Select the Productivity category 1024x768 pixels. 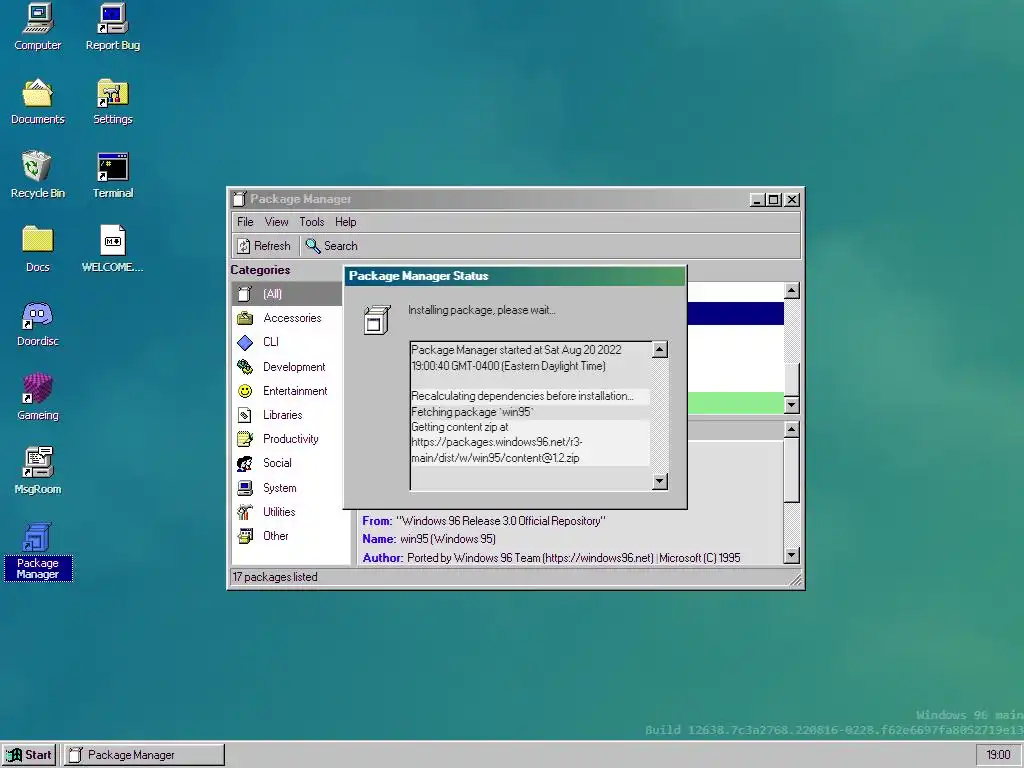click(x=287, y=440)
